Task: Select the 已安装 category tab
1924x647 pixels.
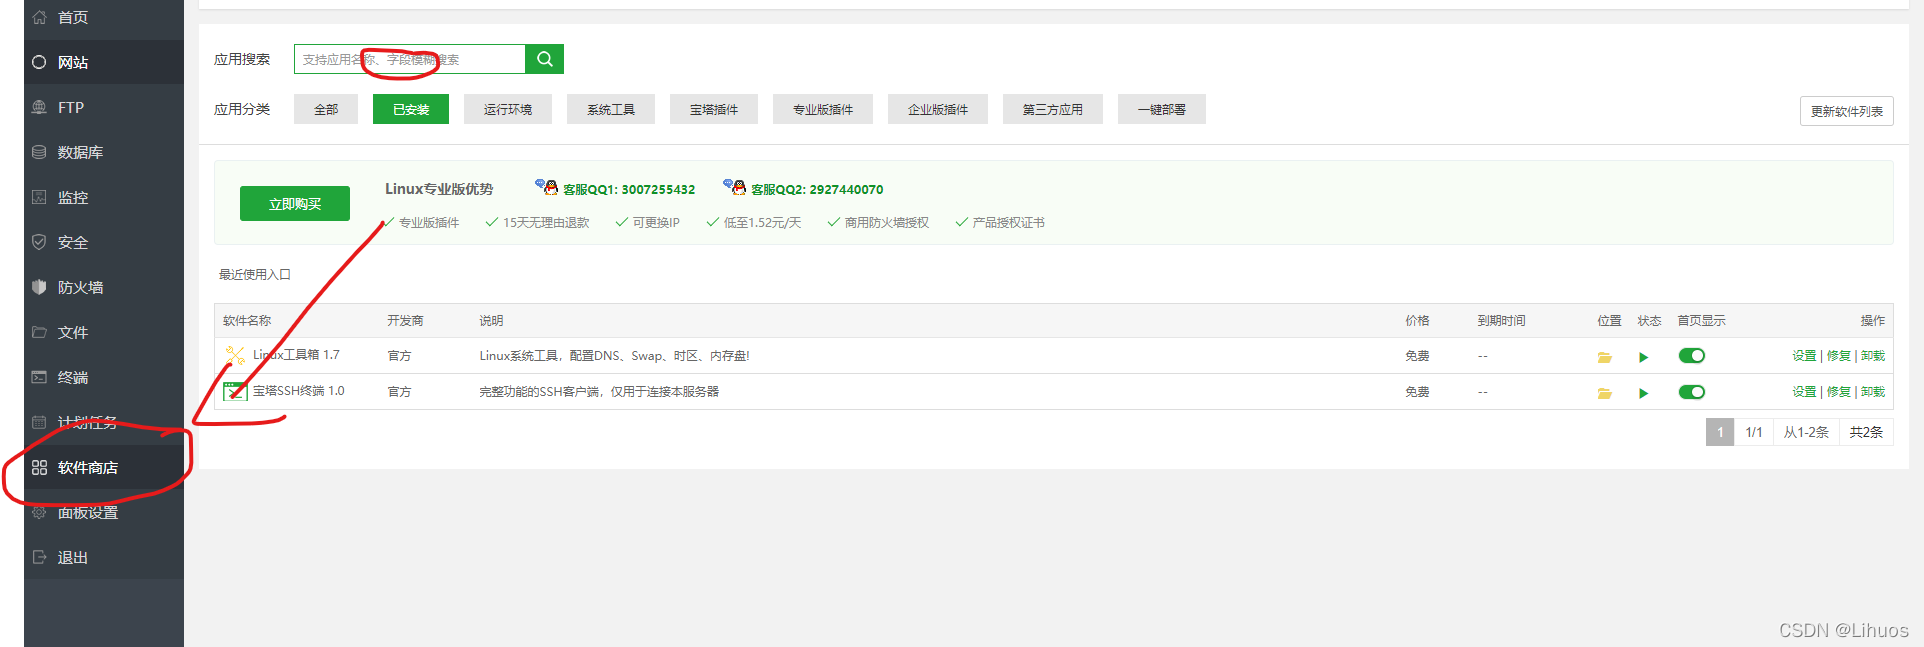Action: tap(411, 109)
